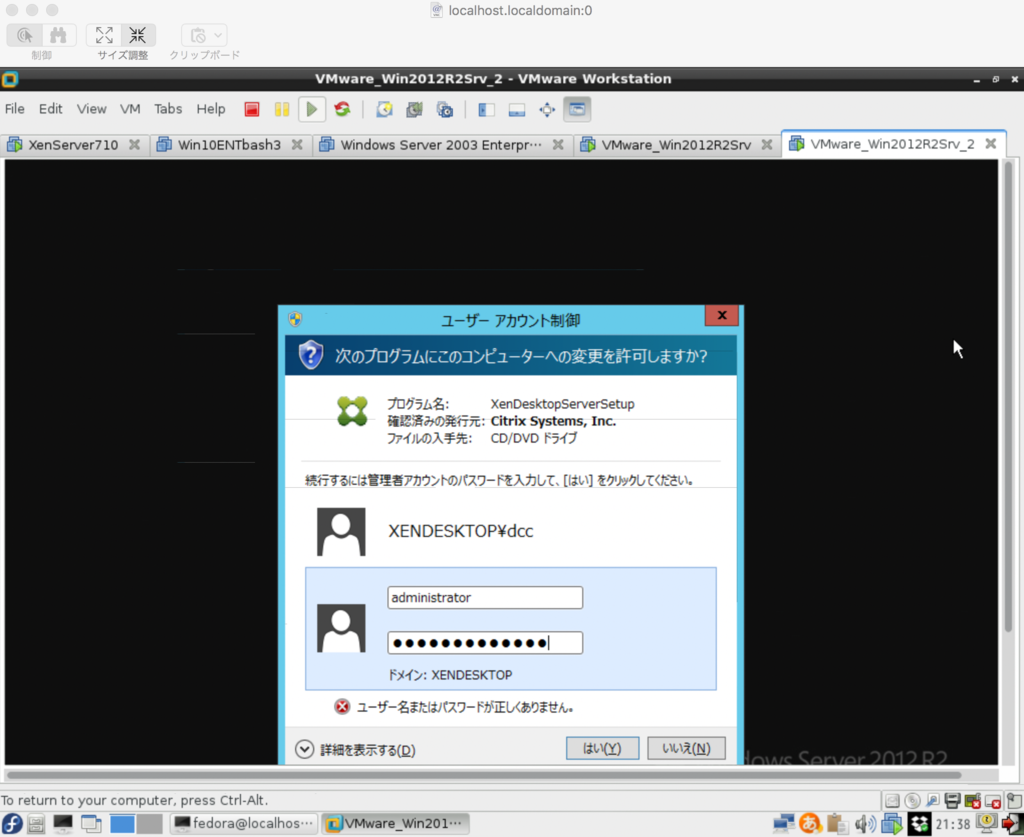Click the yellow suspend VM button
1024x837 pixels.
(281, 109)
